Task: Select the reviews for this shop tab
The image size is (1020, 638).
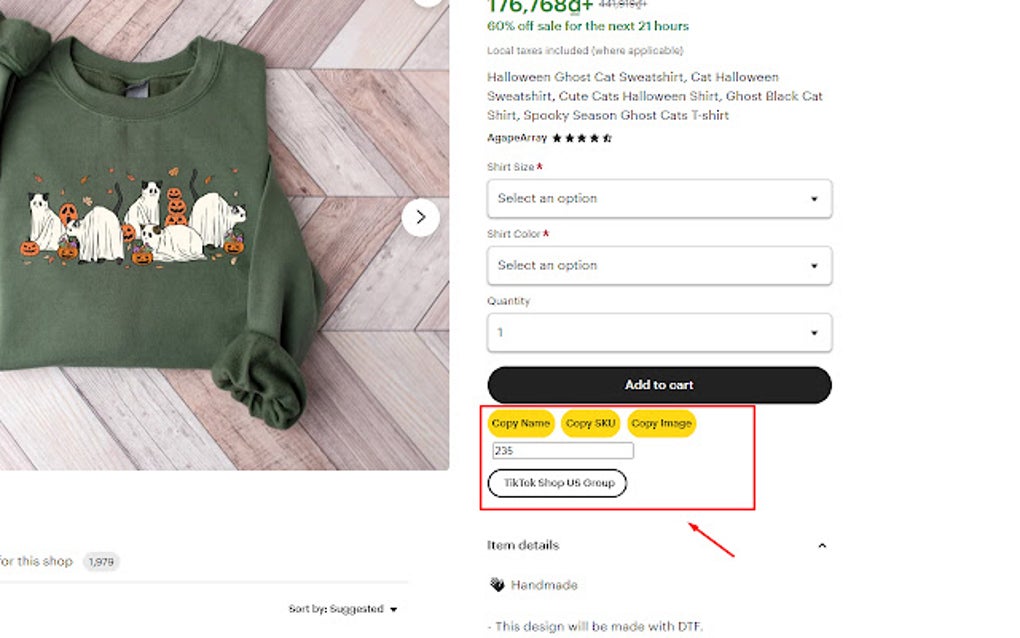Action: click(36, 561)
